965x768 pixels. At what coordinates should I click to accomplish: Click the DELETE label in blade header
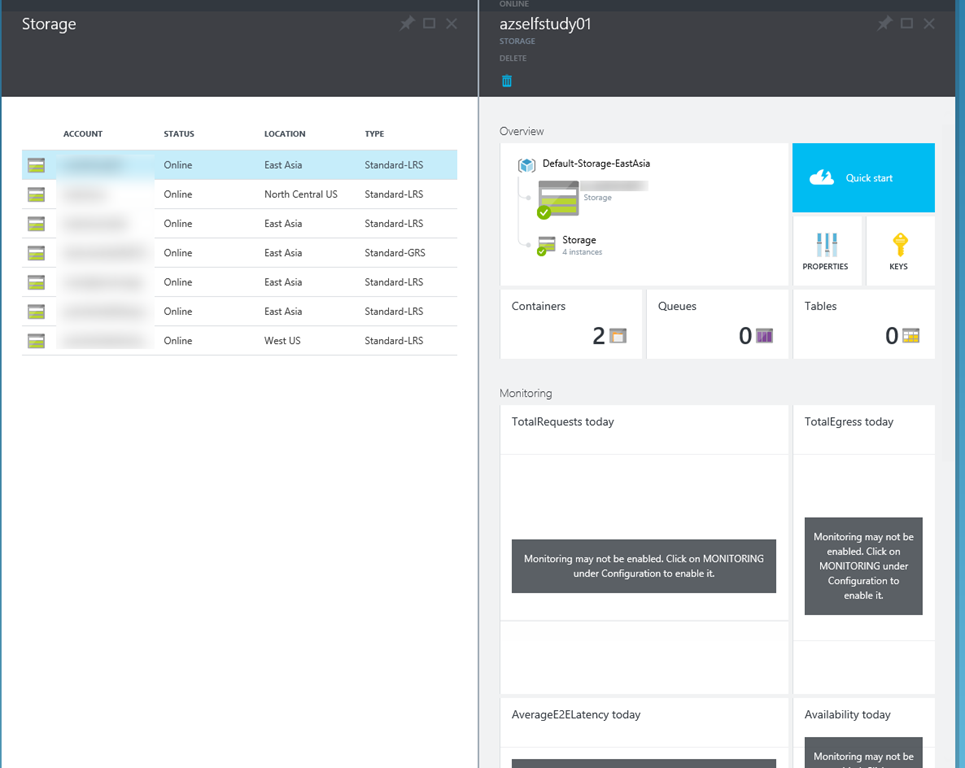click(x=513, y=58)
